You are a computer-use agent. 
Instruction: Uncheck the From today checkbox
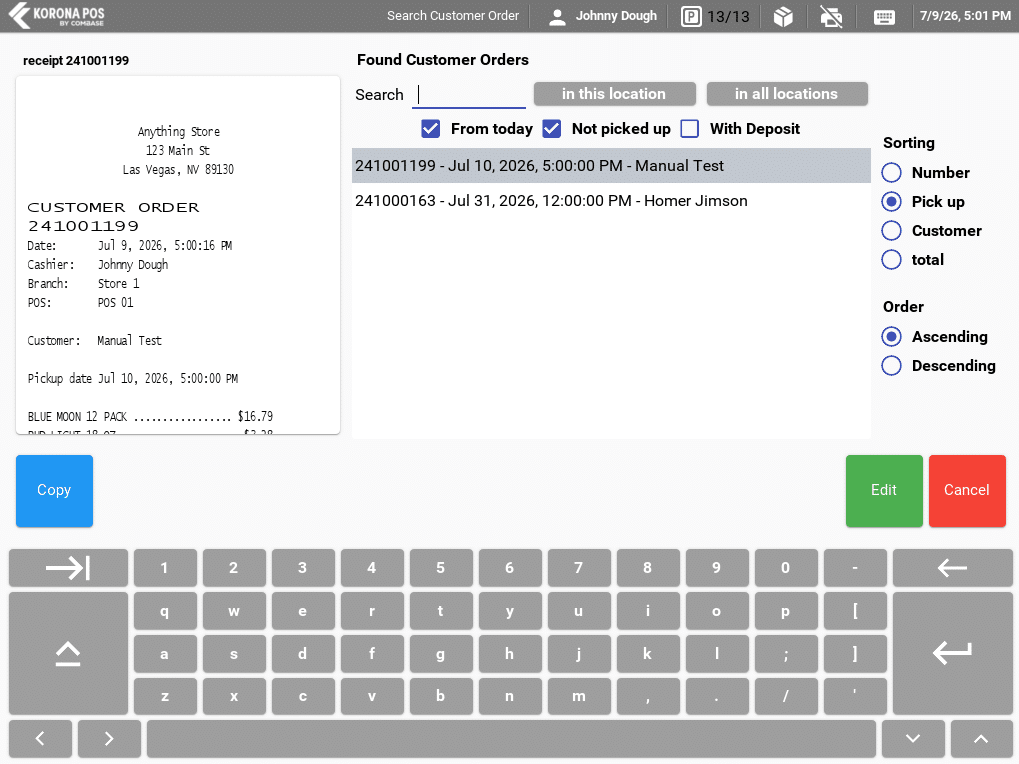coord(430,129)
